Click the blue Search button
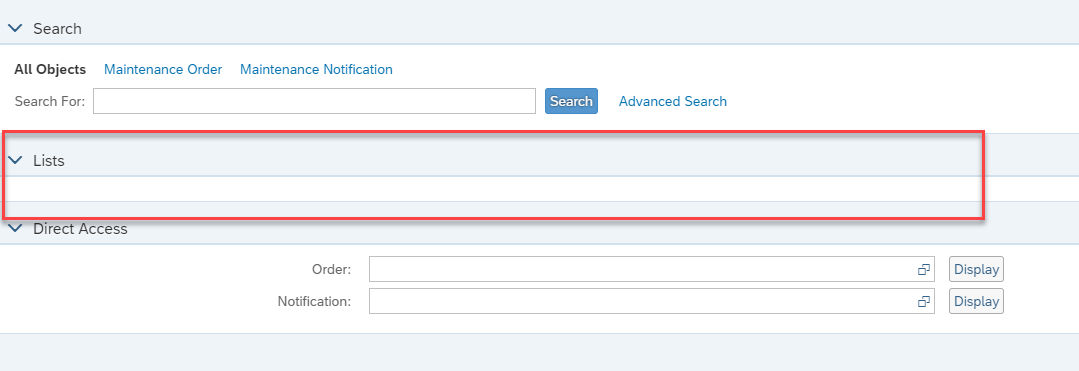 coord(571,101)
